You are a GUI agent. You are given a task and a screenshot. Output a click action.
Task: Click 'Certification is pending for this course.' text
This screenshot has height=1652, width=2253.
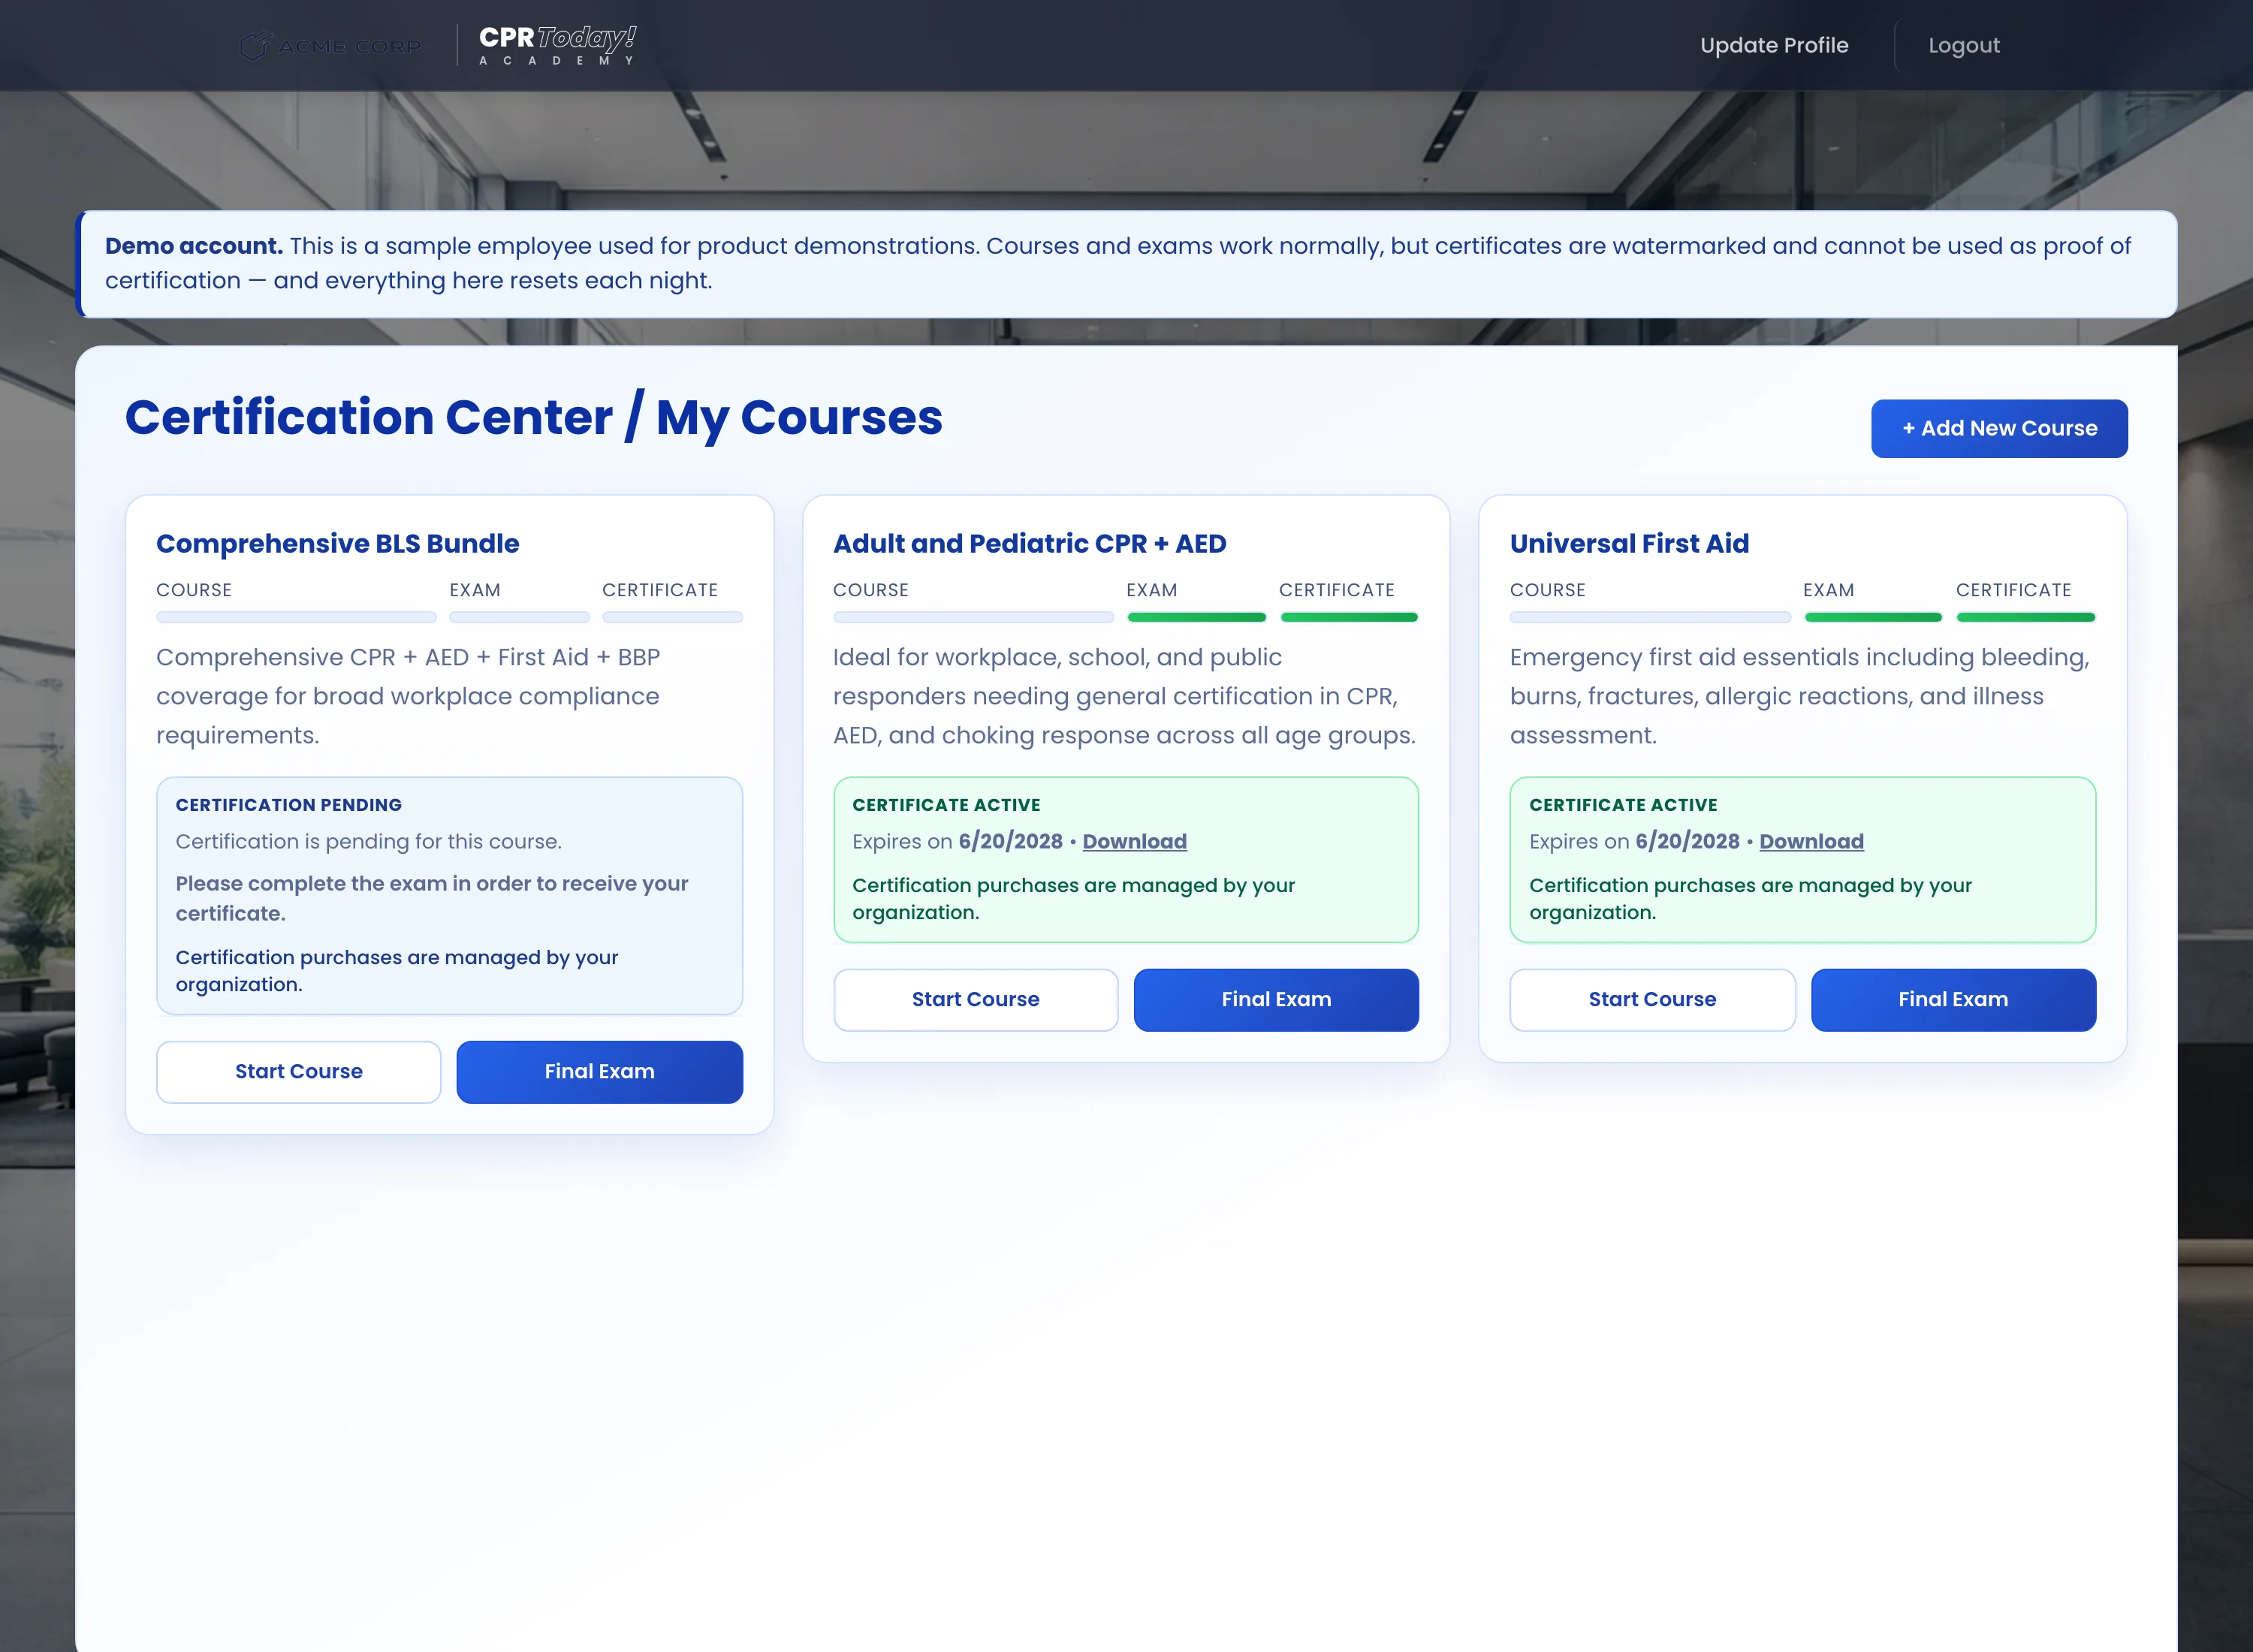pos(368,841)
